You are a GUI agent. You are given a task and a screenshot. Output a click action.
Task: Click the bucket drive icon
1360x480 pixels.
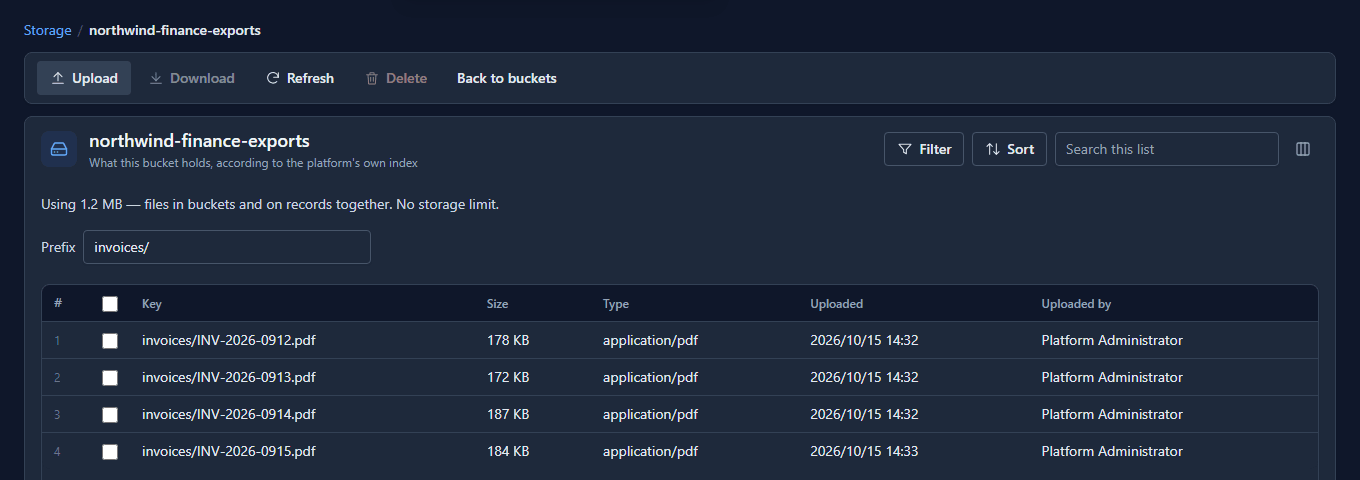[x=59, y=149]
